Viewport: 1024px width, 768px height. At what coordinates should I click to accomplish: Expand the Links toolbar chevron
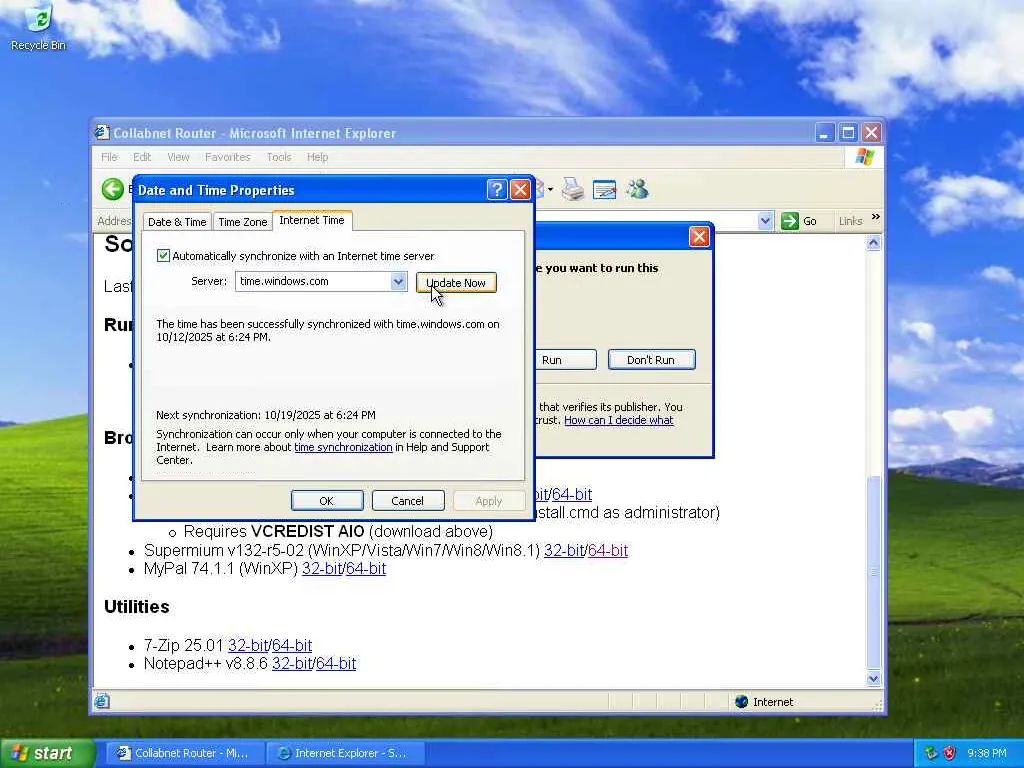(876, 217)
